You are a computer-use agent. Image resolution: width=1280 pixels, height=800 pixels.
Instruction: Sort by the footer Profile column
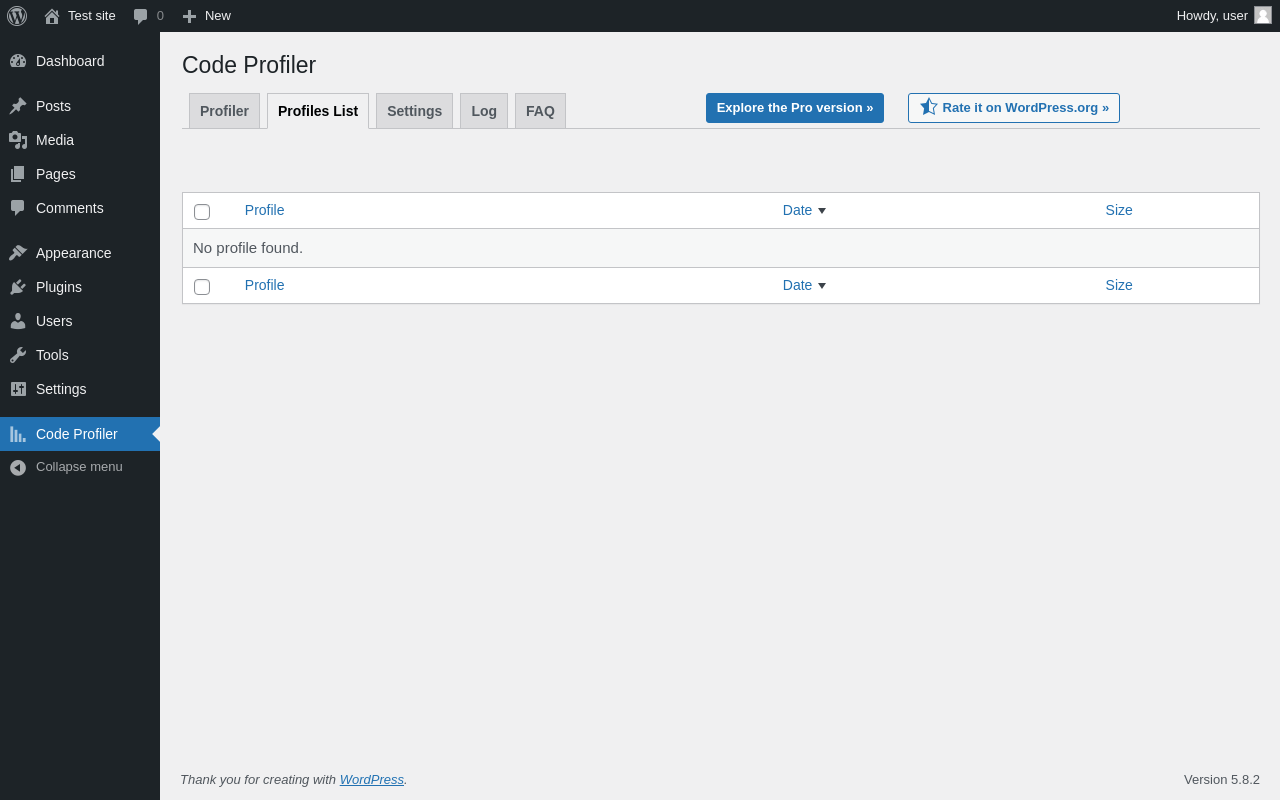[x=264, y=285]
